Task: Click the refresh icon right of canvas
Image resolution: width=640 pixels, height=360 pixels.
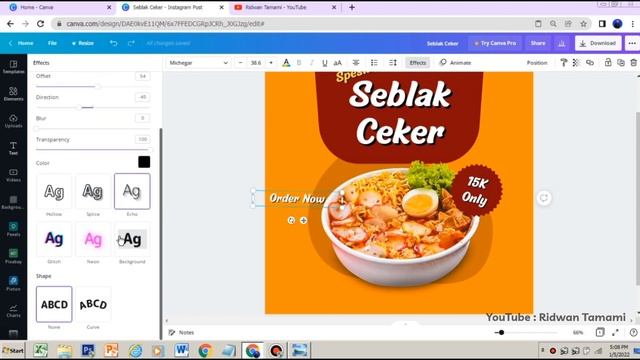Action: pyautogui.click(x=544, y=198)
